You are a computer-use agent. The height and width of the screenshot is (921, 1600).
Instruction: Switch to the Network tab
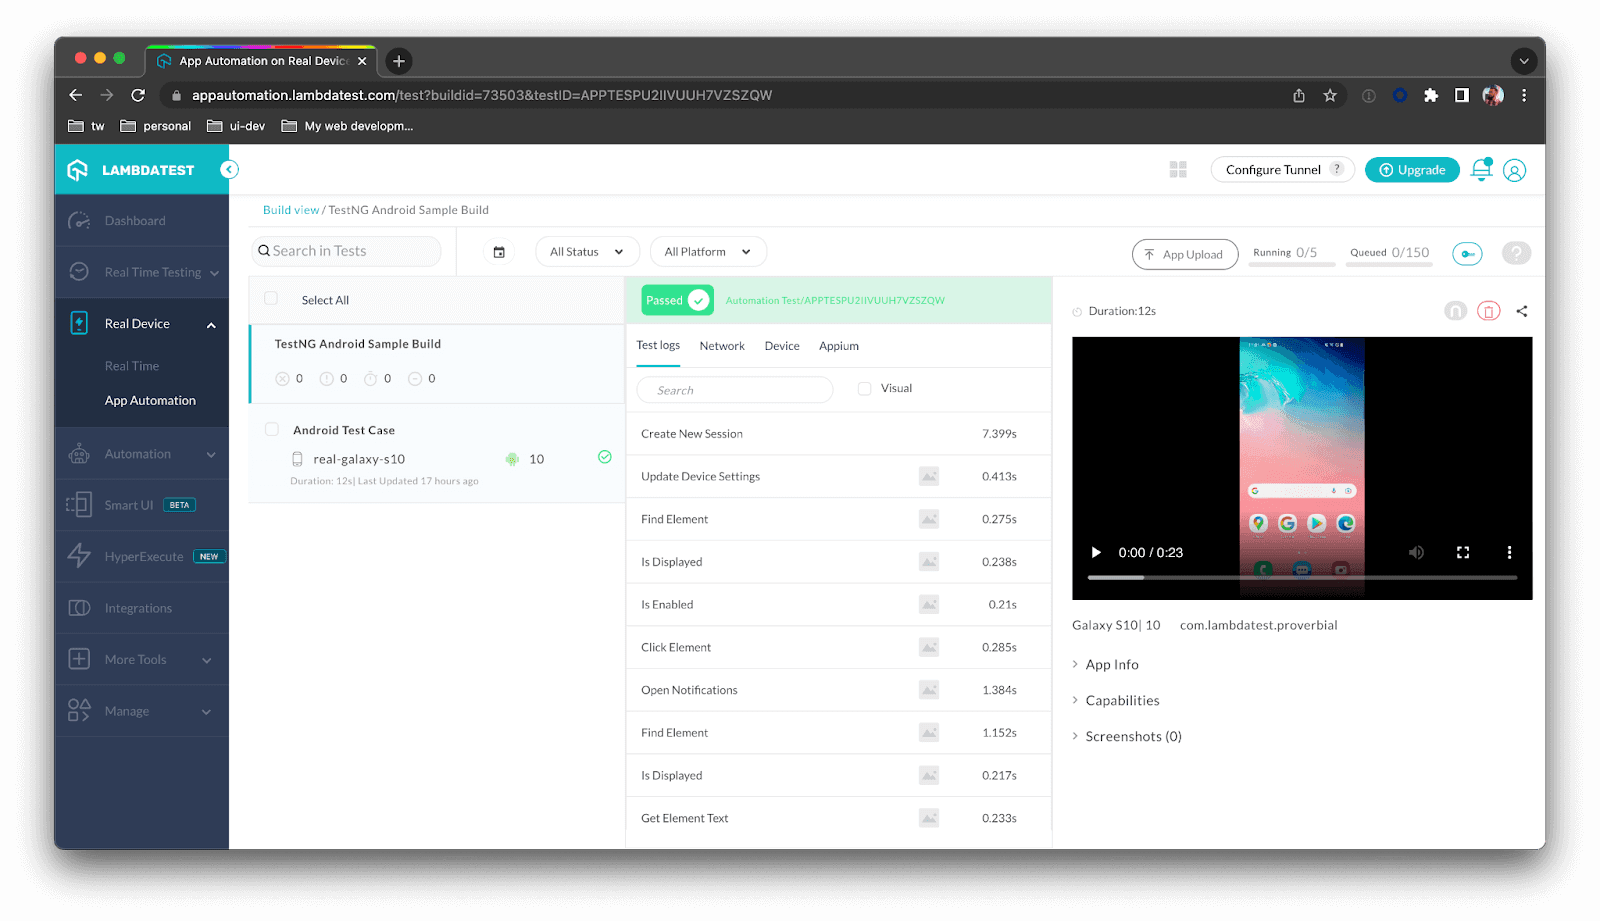pos(721,345)
